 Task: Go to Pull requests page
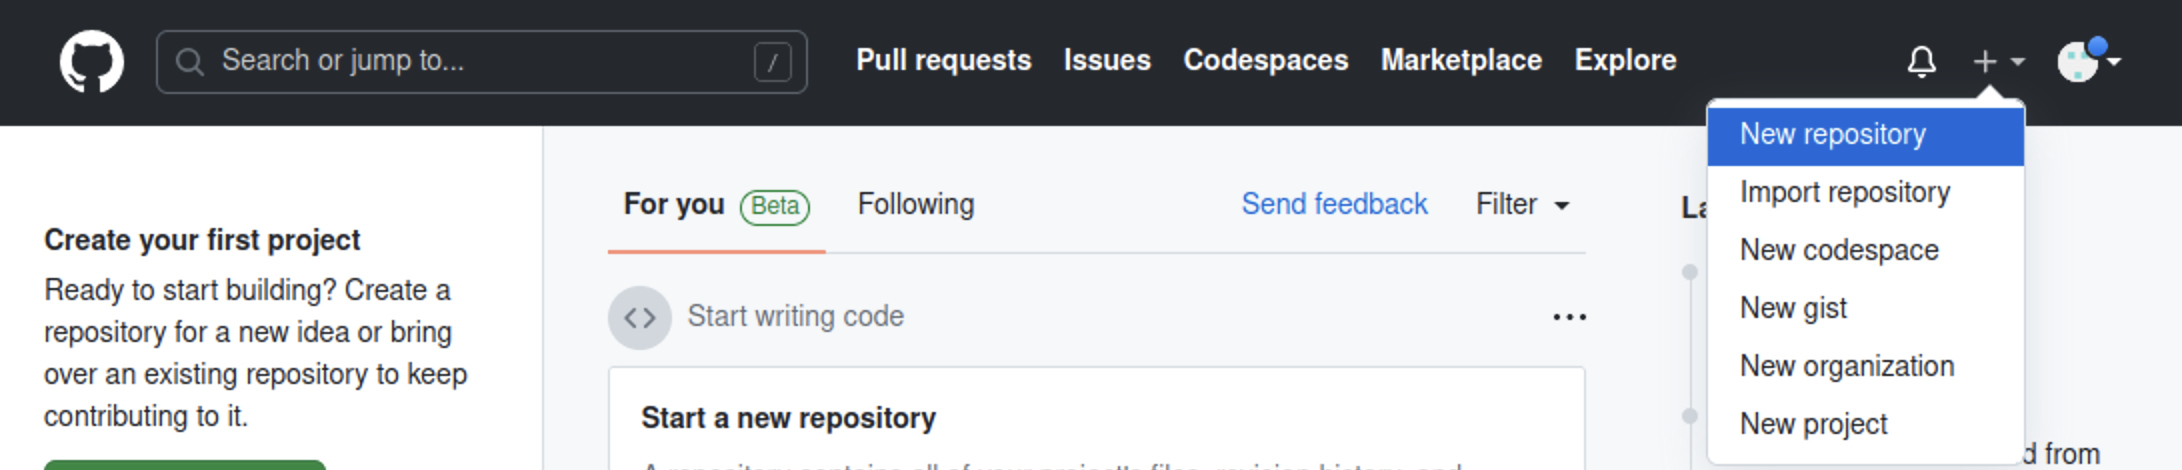click(x=943, y=60)
